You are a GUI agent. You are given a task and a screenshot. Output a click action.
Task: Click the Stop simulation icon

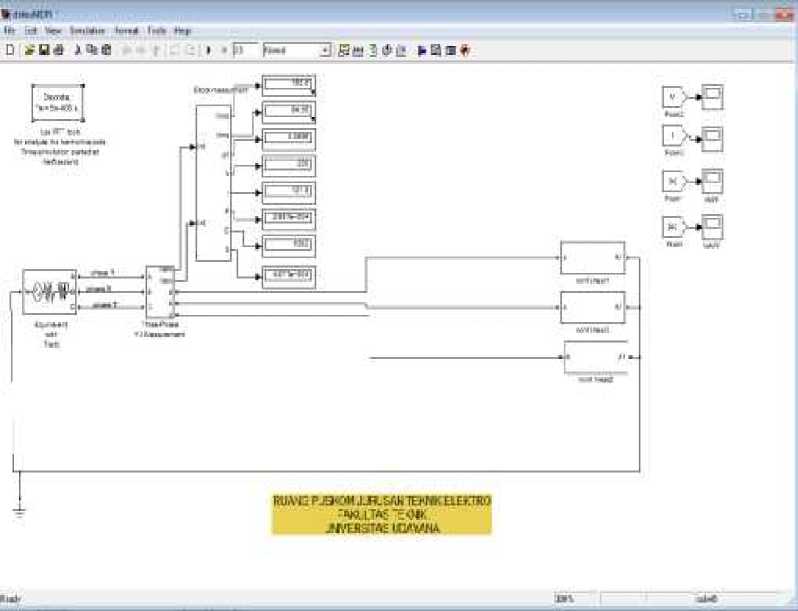click(223, 50)
